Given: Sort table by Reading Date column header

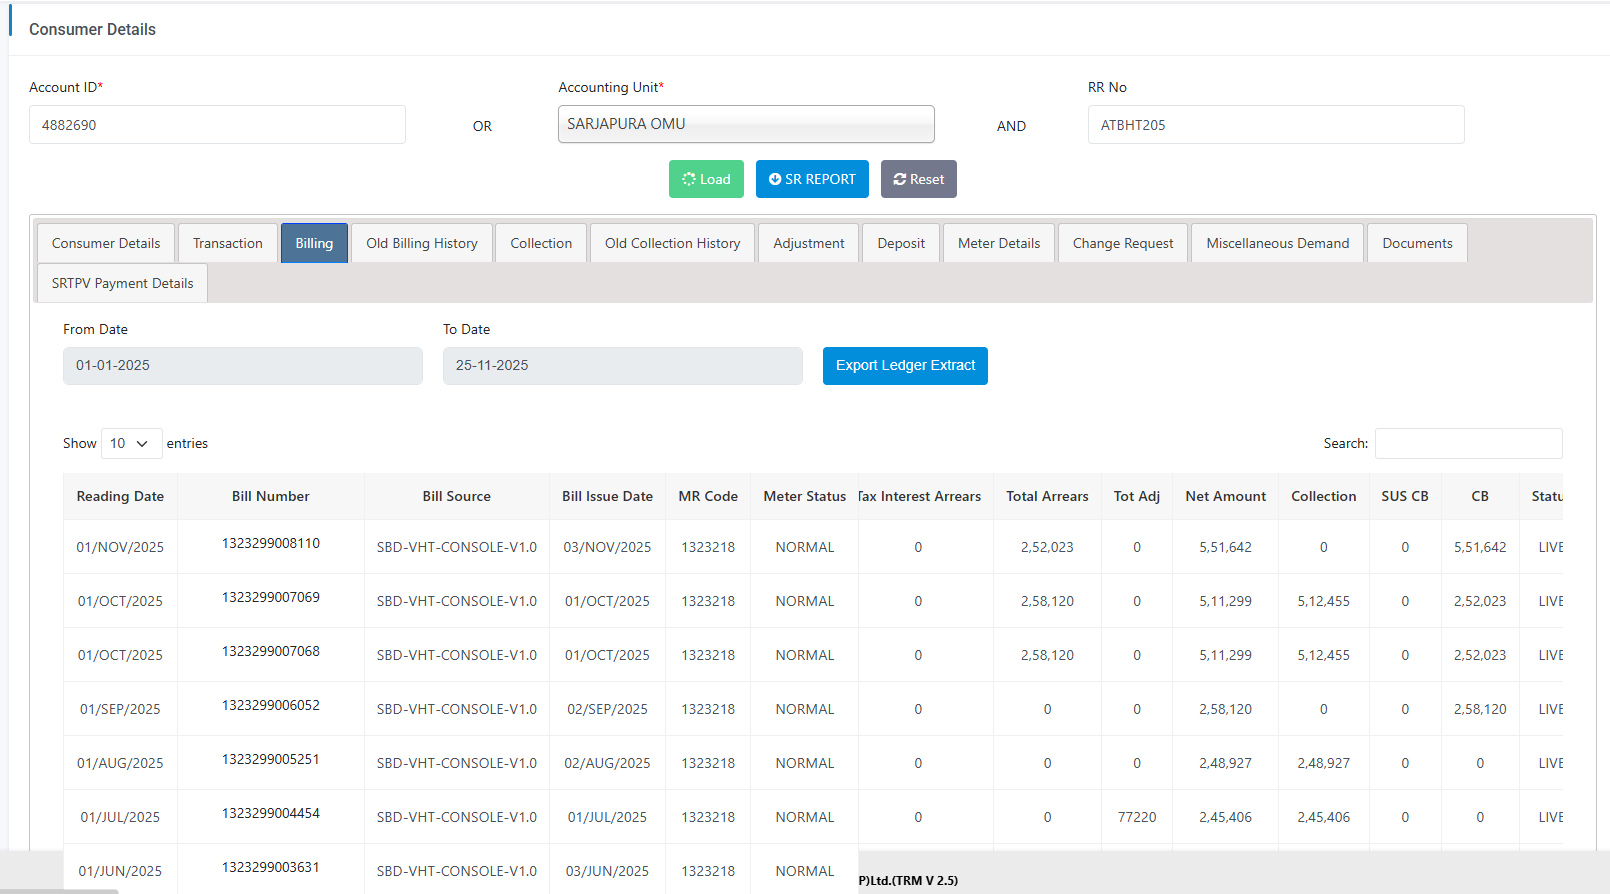Looking at the screenshot, I should point(120,496).
